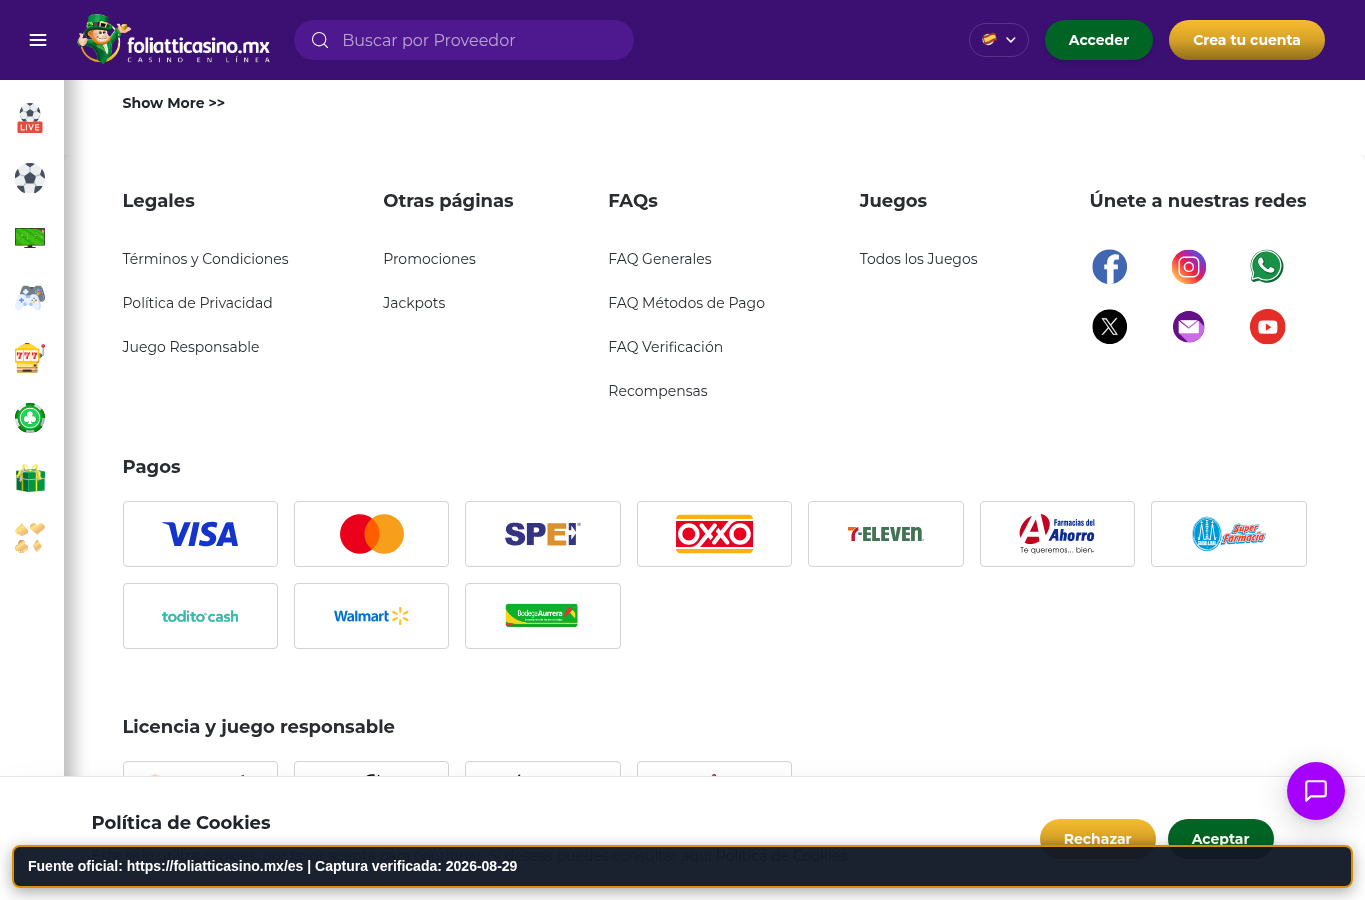
Task: Visit the X social profile
Action: (1109, 327)
